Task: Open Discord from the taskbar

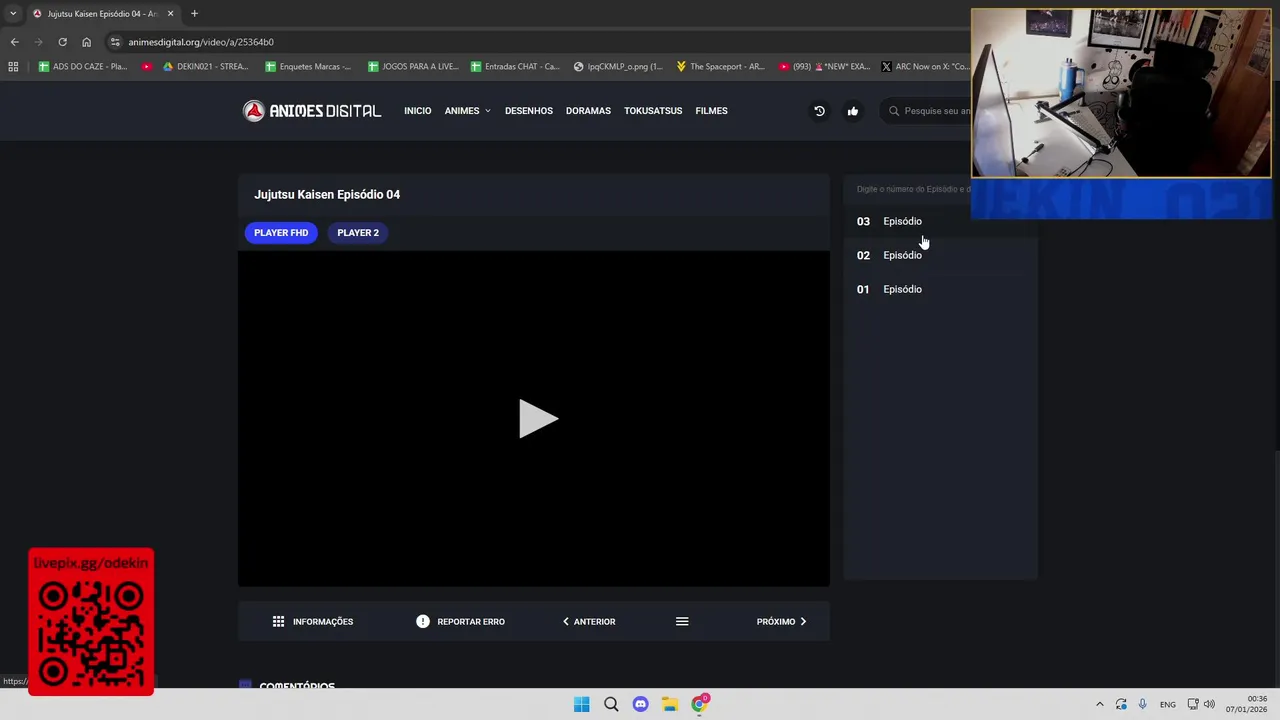Action: [x=640, y=704]
